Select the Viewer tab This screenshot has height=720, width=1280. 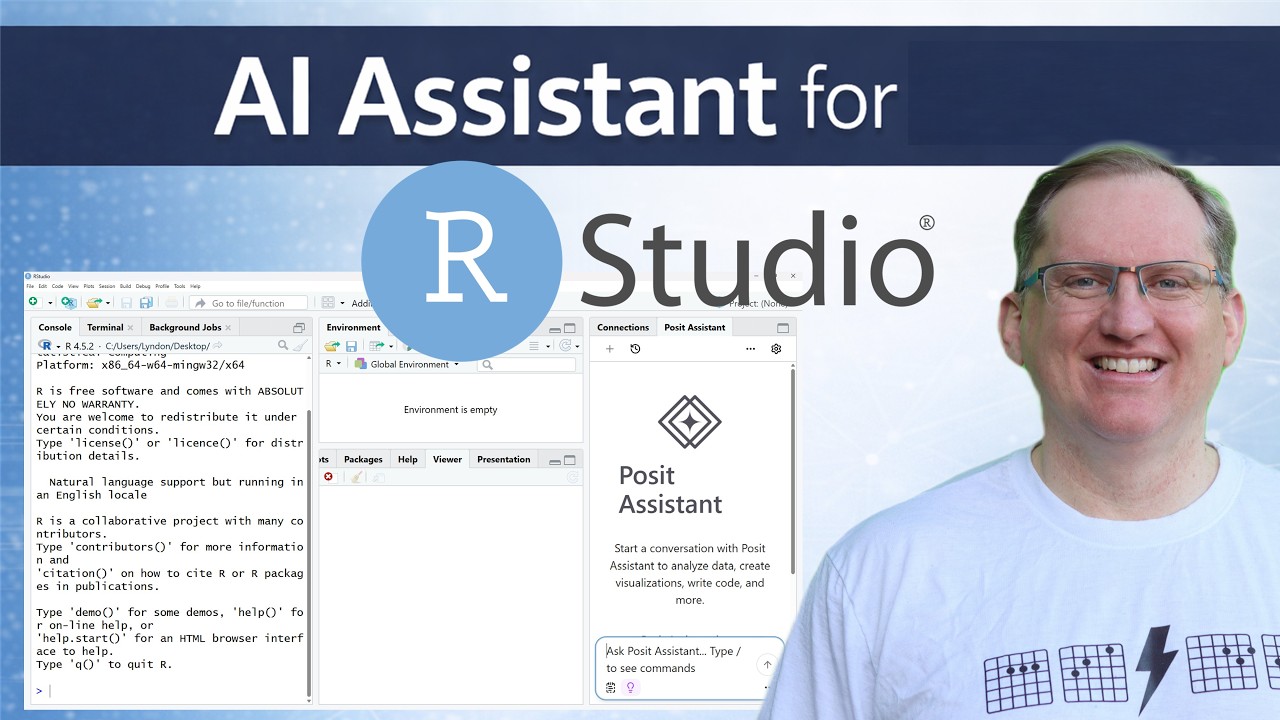[x=447, y=459]
